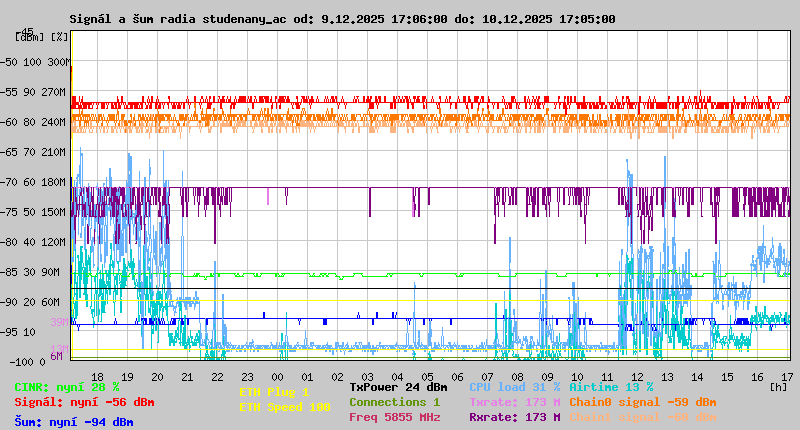Click the 'Signál: nyní -56 dBm' legend entry
Viewport: 800px width, 430px height.
[x=84, y=402]
